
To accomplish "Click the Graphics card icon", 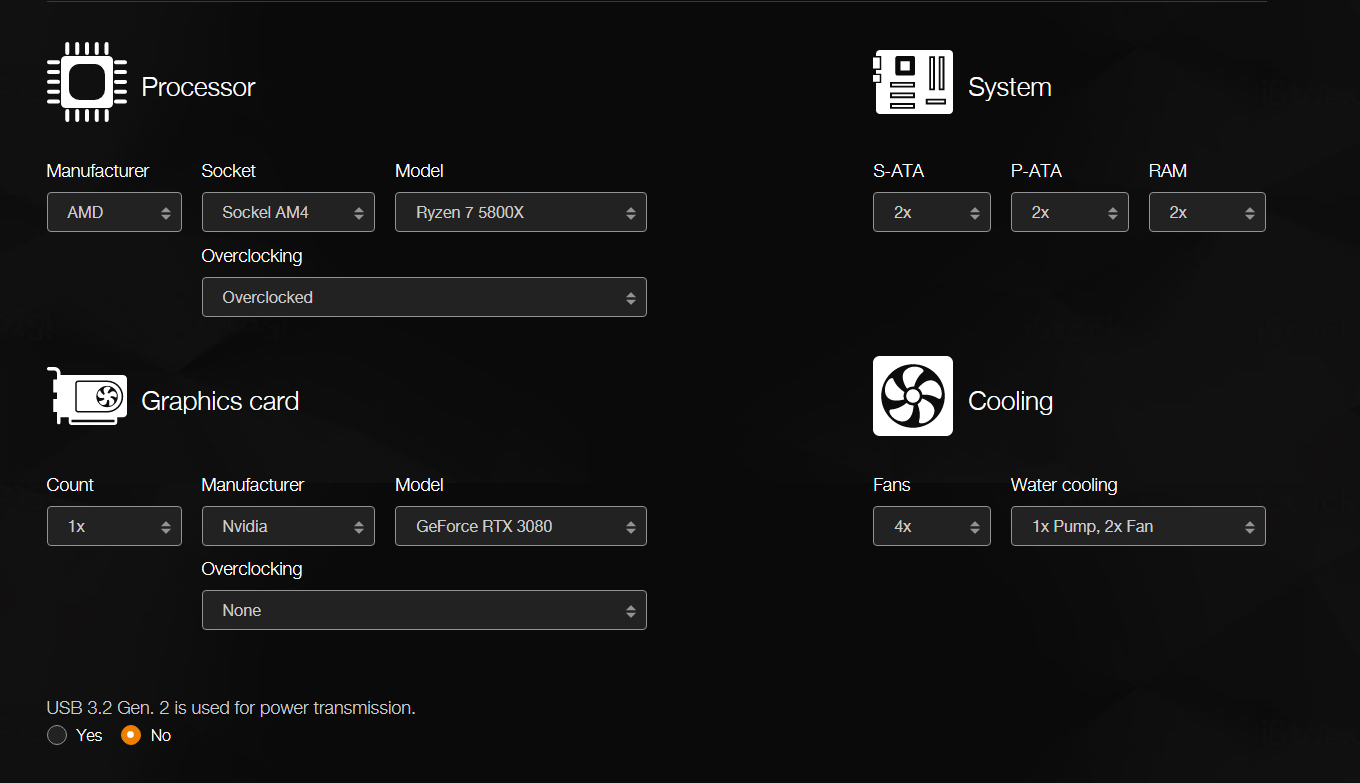I will [x=87, y=396].
